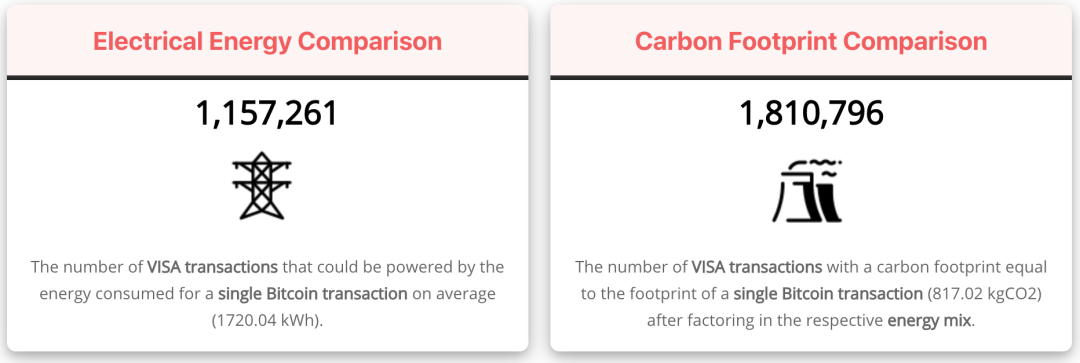
Task: Click the dark divider under Electrical Energy header
Action: [x=267, y=78]
